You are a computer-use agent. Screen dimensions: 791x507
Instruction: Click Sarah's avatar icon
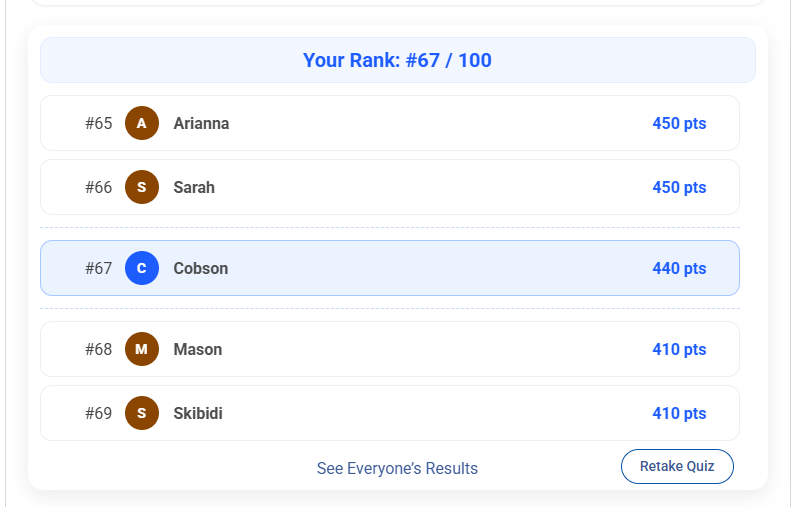[142, 187]
